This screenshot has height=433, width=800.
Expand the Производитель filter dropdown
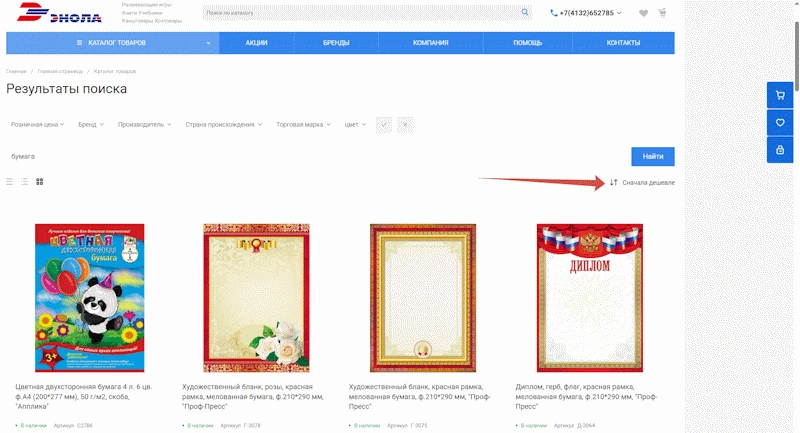(x=144, y=124)
